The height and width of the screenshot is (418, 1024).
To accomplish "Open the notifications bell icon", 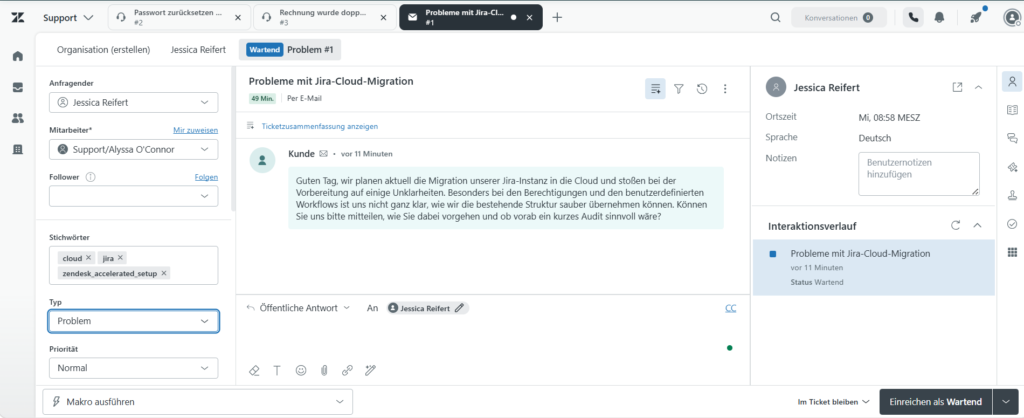I will pyautogui.click(x=939, y=18).
